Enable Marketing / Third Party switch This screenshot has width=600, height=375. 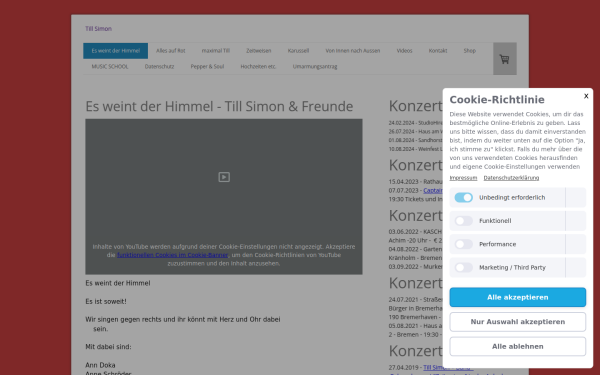(463, 267)
